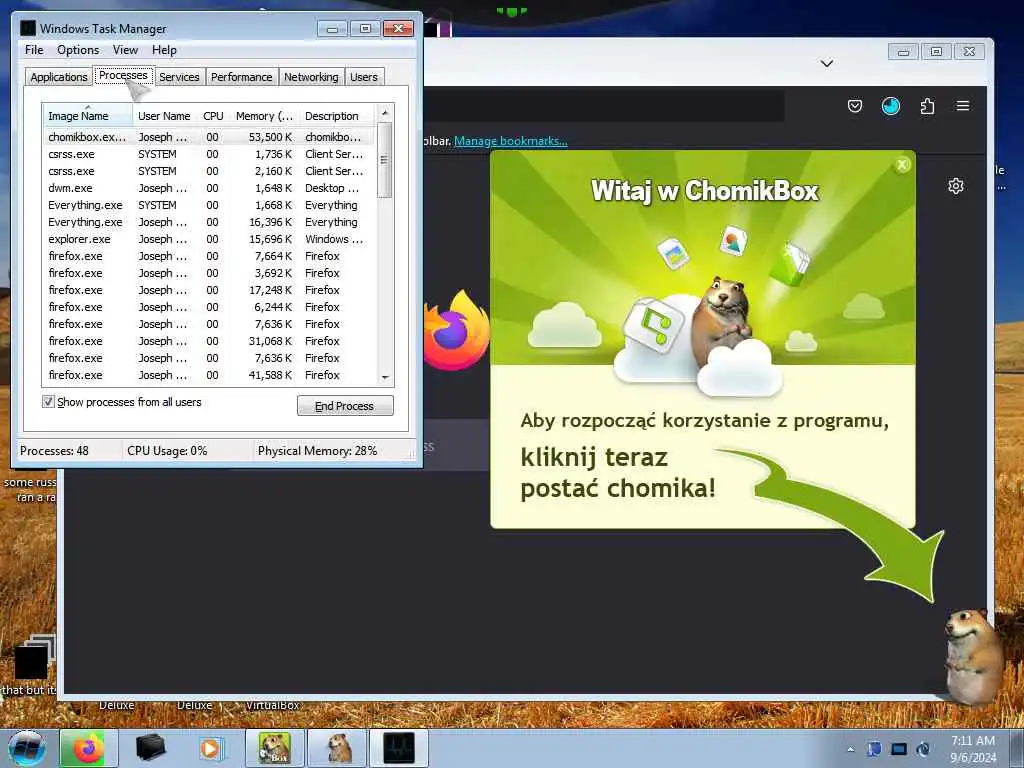Open Windows Media Player from taskbar
Image resolution: width=1024 pixels, height=768 pixels.
click(210, 748)
